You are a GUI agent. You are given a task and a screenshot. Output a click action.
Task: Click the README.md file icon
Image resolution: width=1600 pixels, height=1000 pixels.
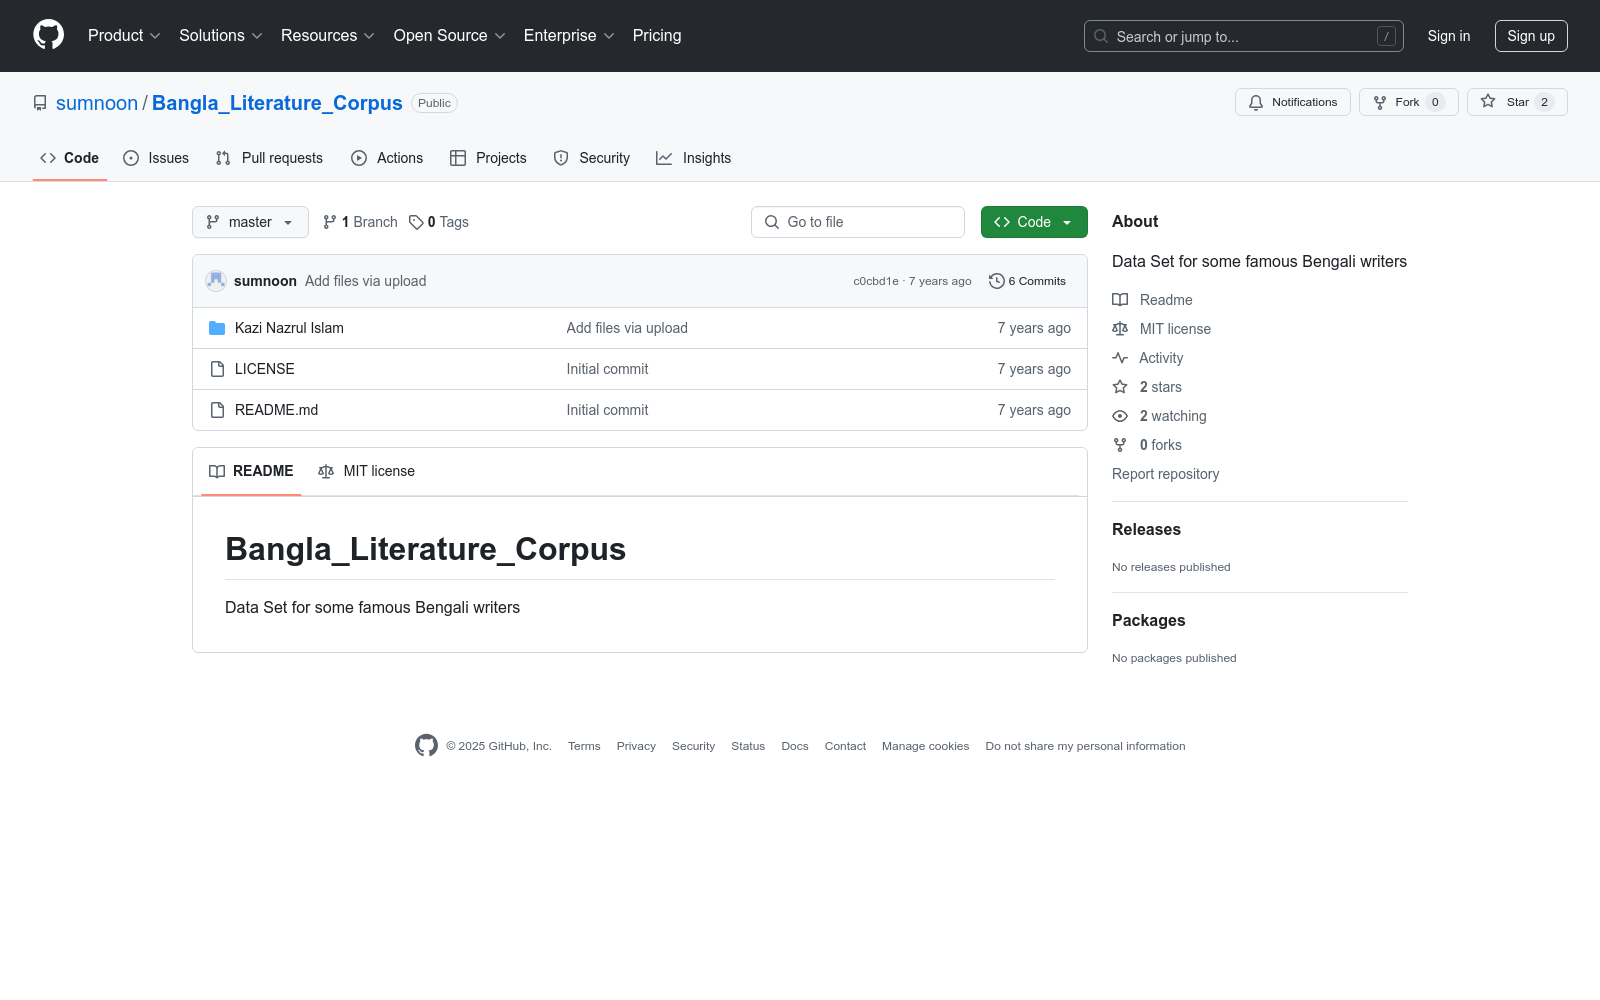[x=217, y=410]
